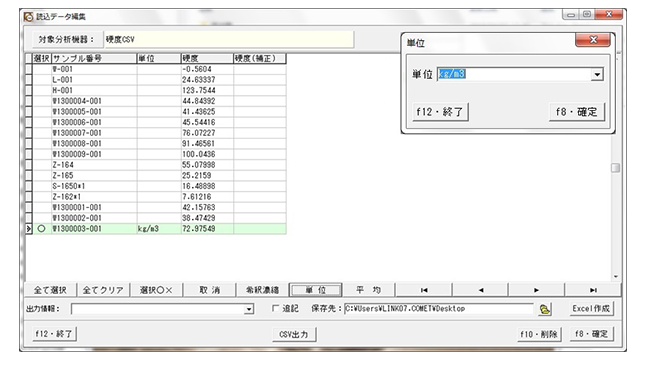
Task: Select sample W1300001-001
Action: click(x=94, y=207)
